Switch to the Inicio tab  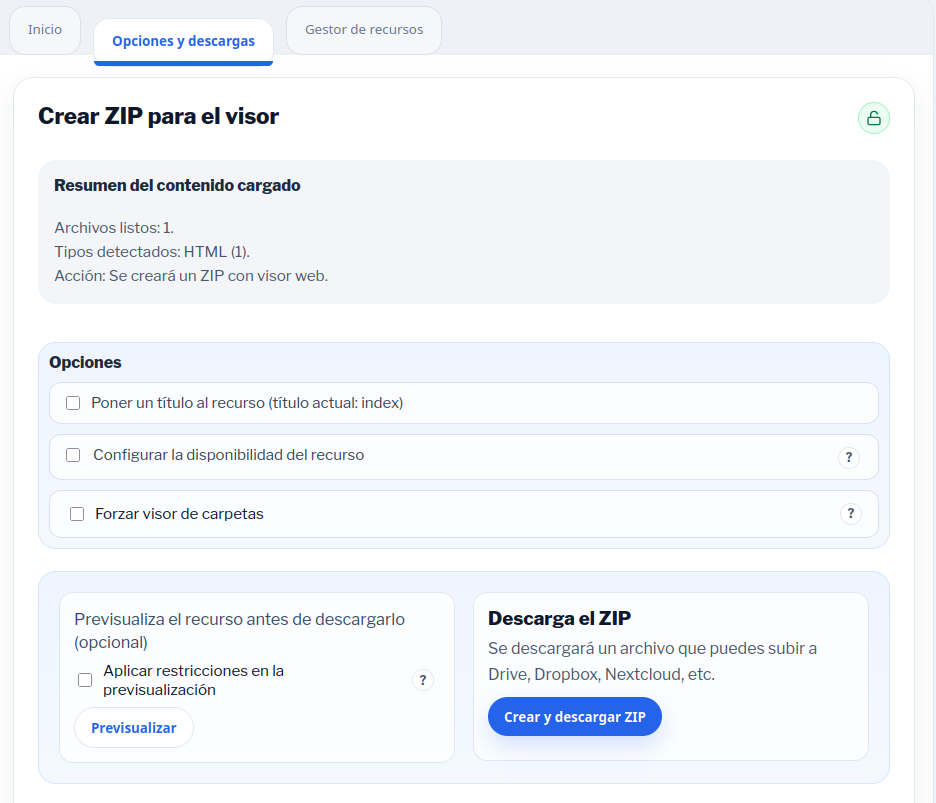45,30
